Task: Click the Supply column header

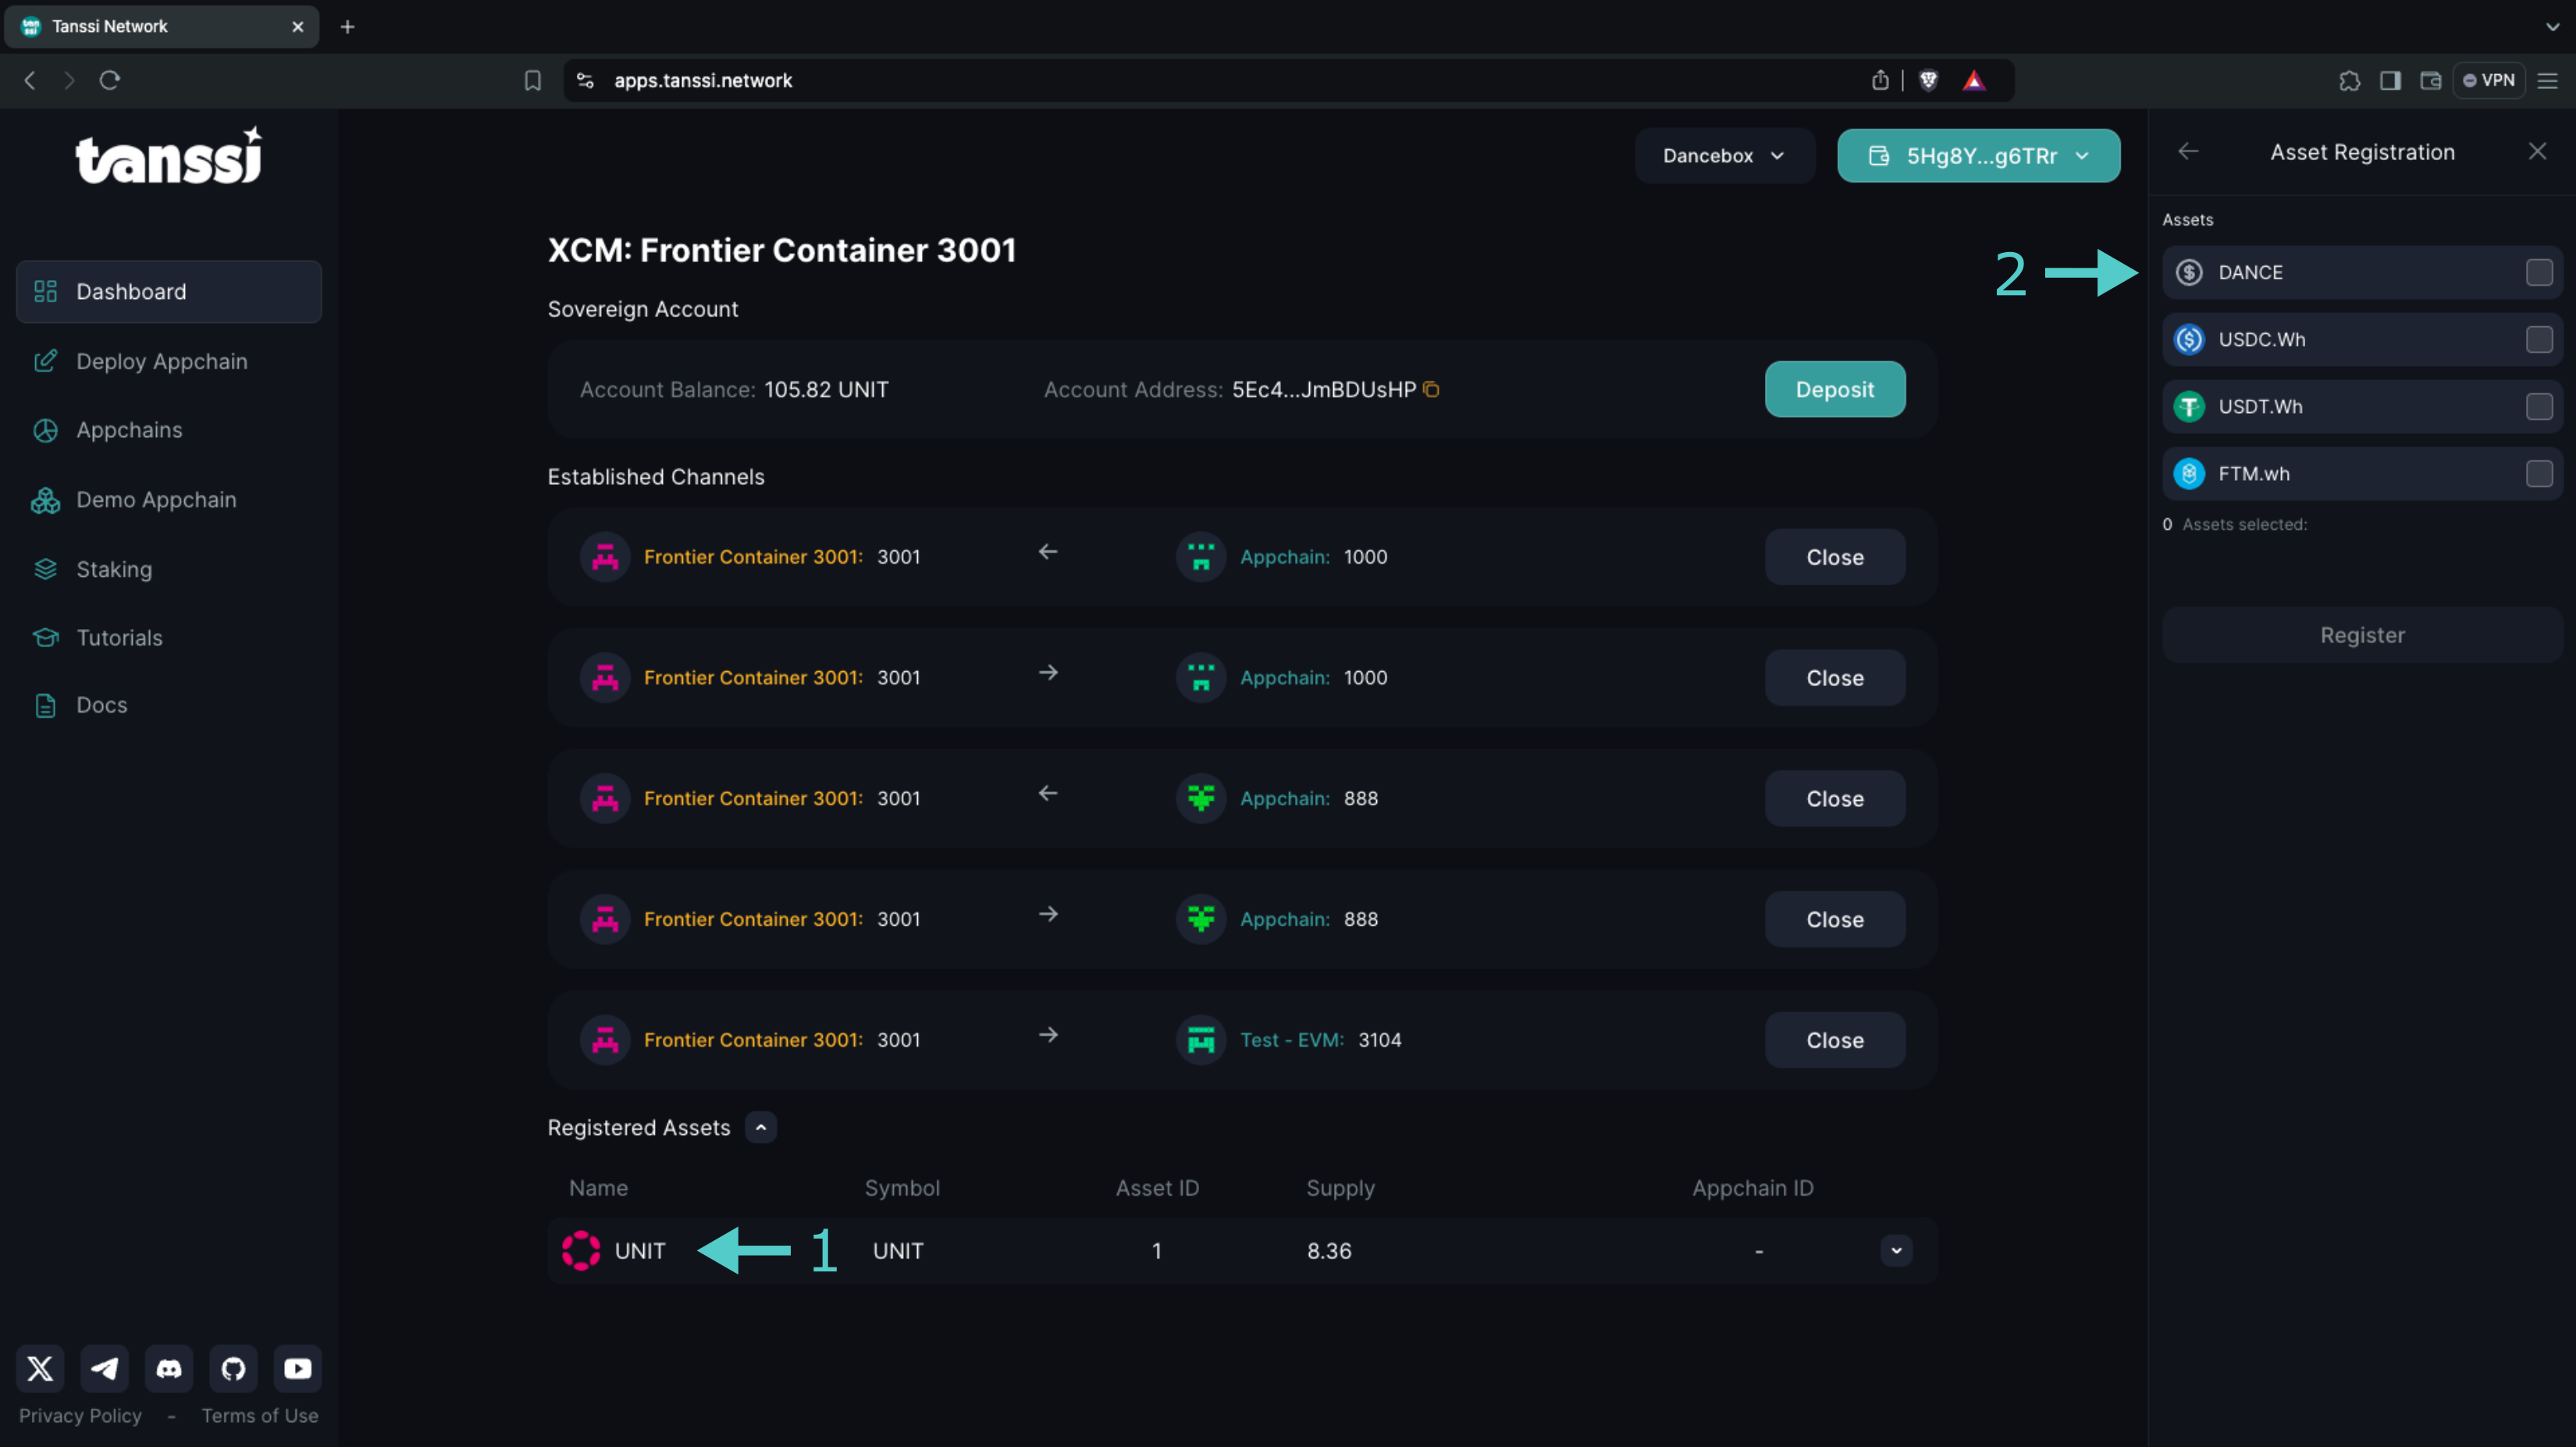Action: point(1340,1188)
